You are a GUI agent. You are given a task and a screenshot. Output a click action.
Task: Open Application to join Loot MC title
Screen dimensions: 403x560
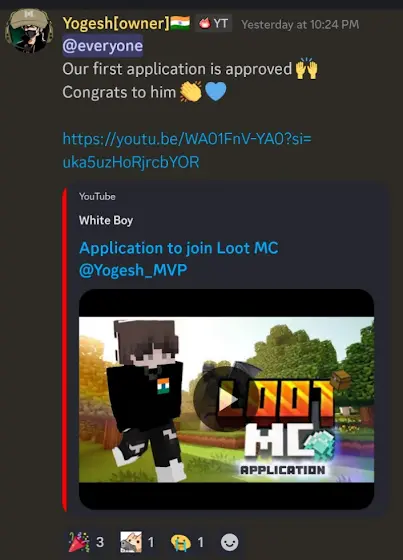click(179, 259)
